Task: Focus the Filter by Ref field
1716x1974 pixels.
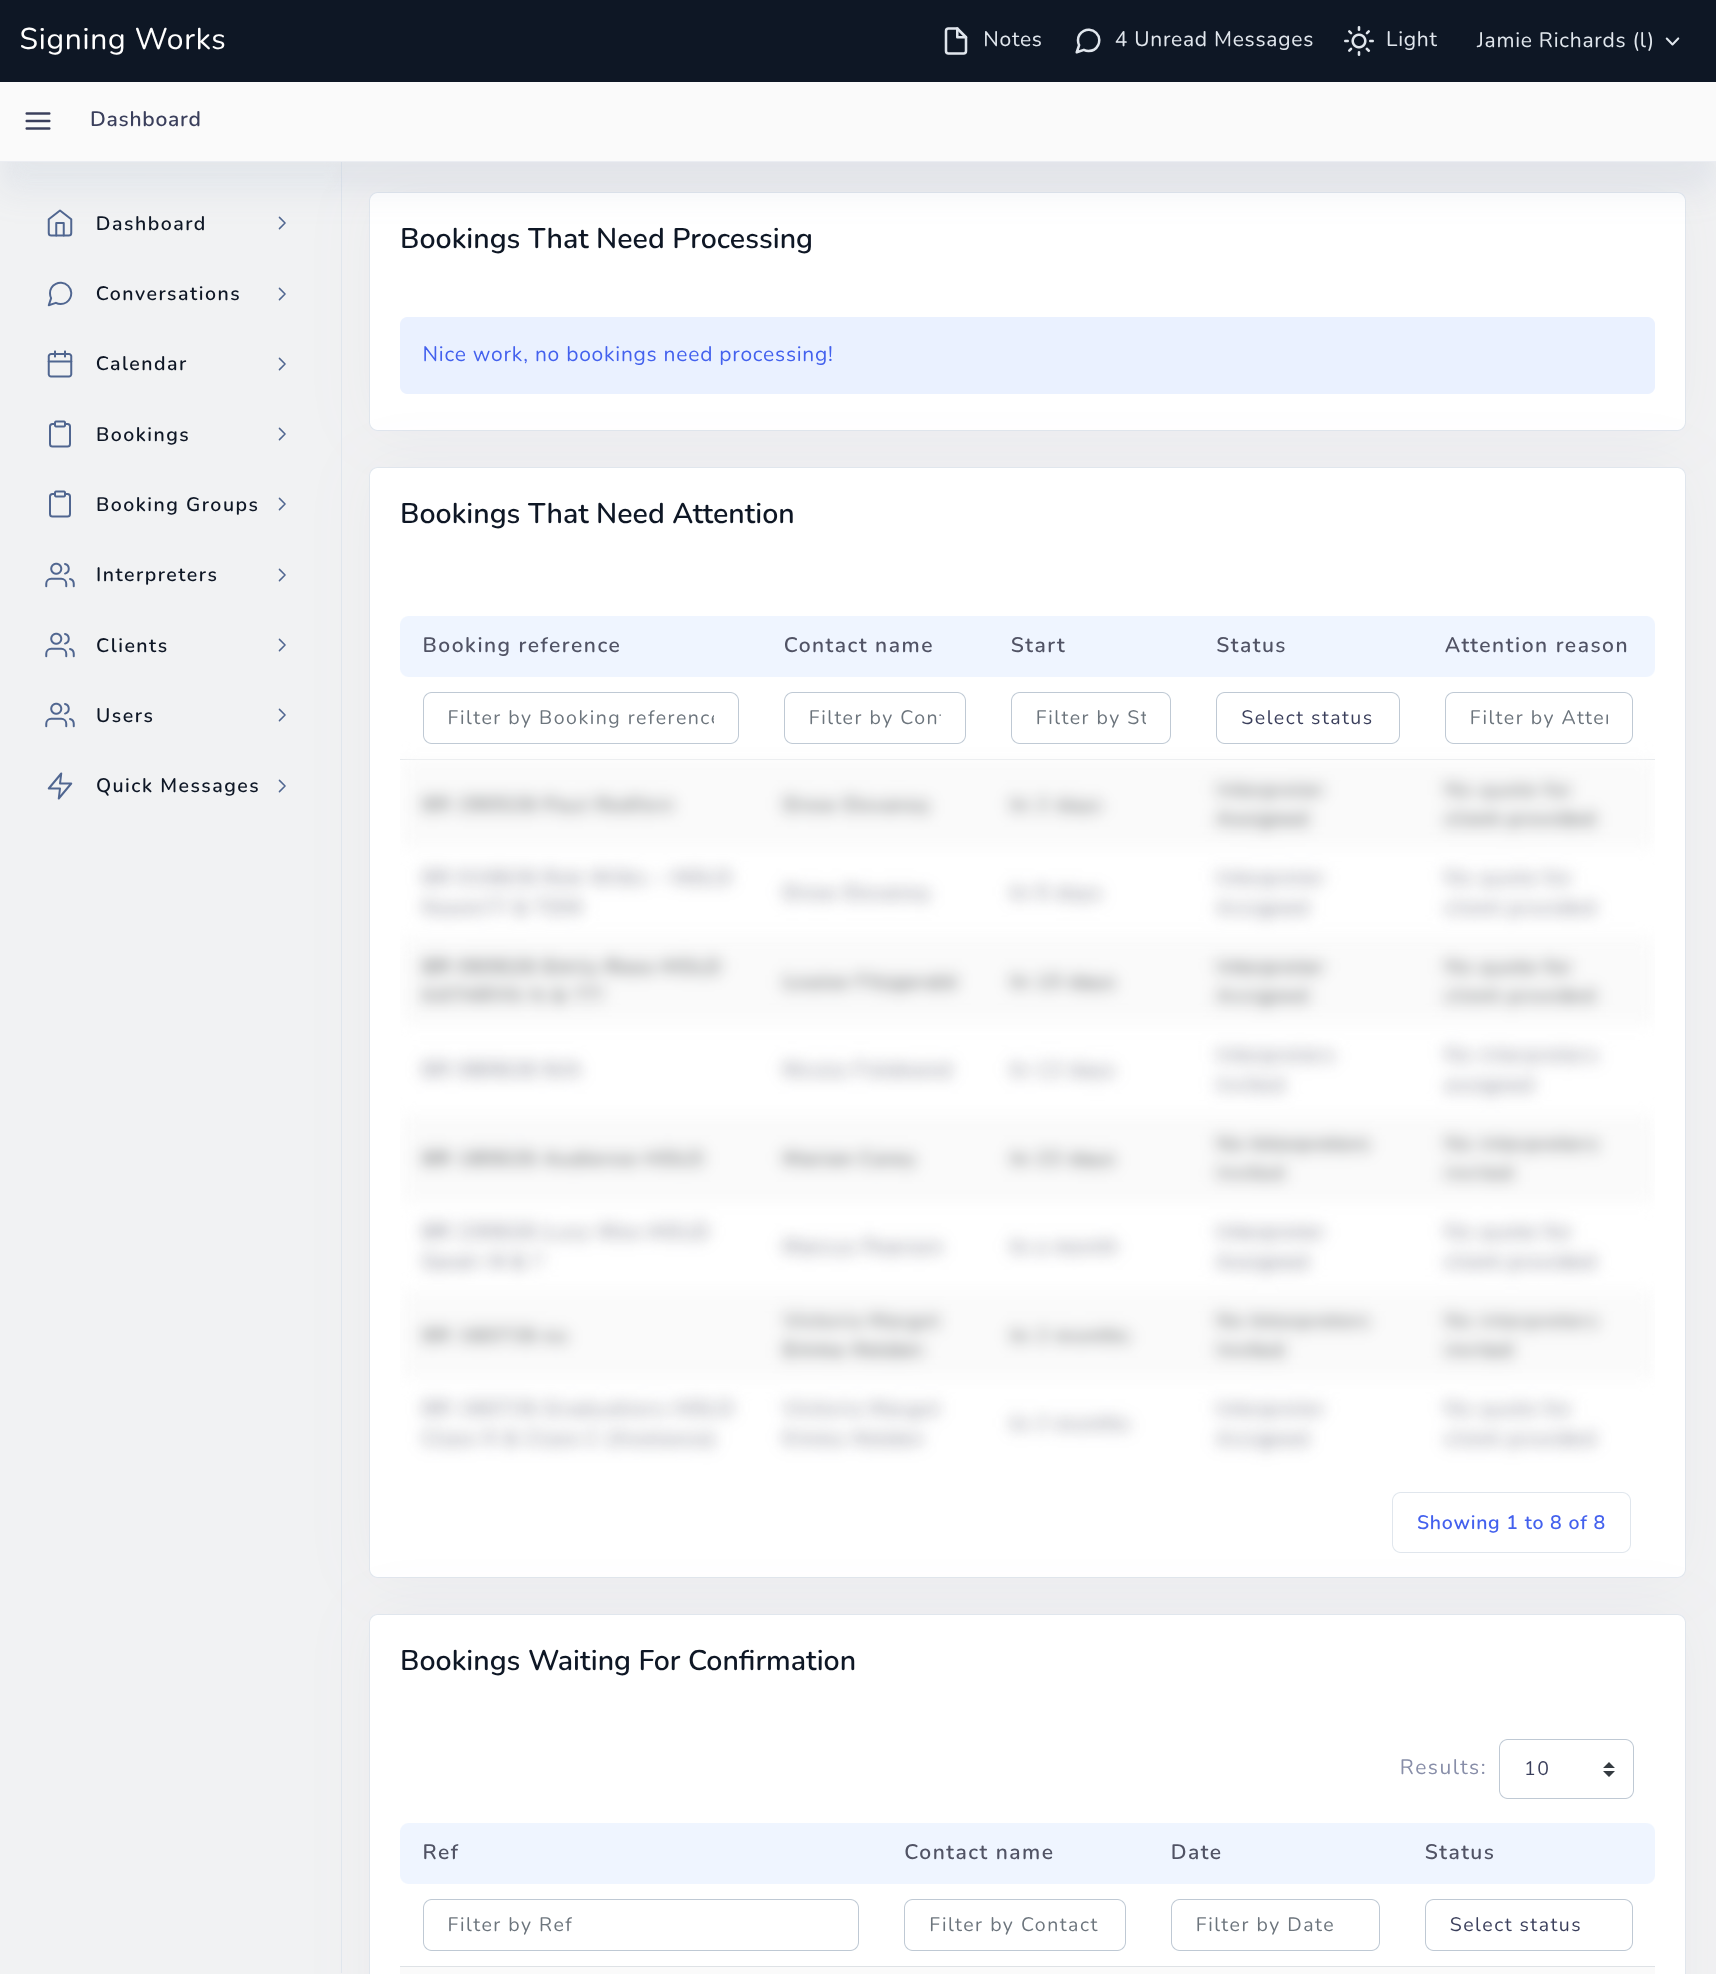Action: click(x=640, y=1925)
